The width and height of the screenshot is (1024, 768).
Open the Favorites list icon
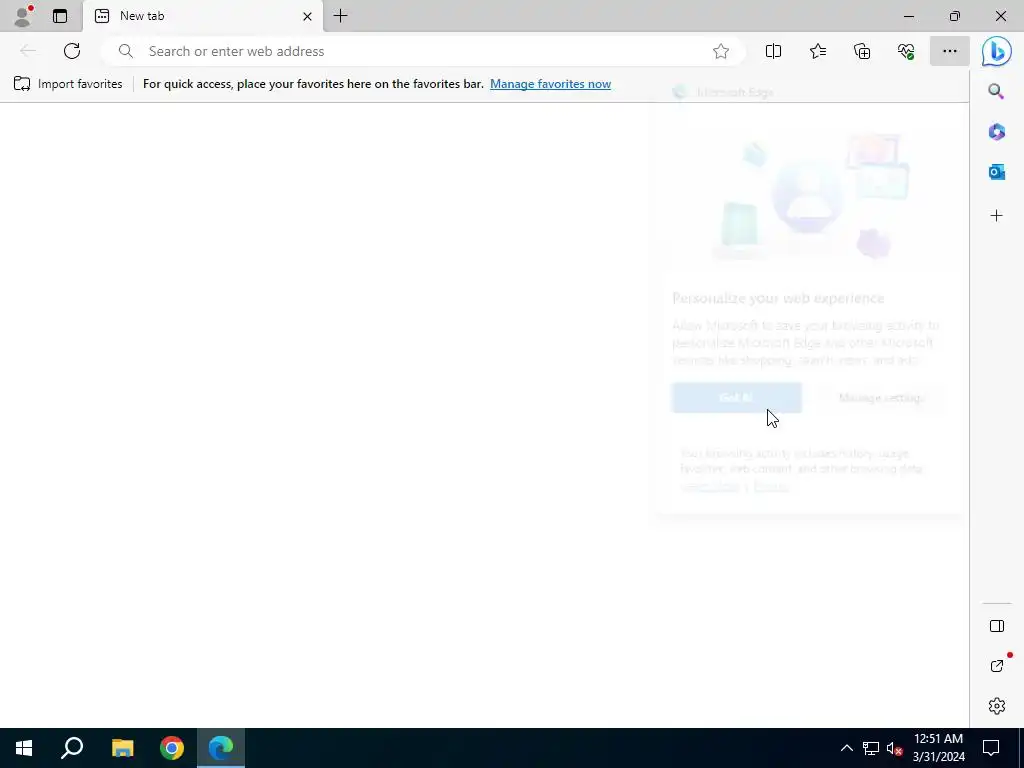818,51
